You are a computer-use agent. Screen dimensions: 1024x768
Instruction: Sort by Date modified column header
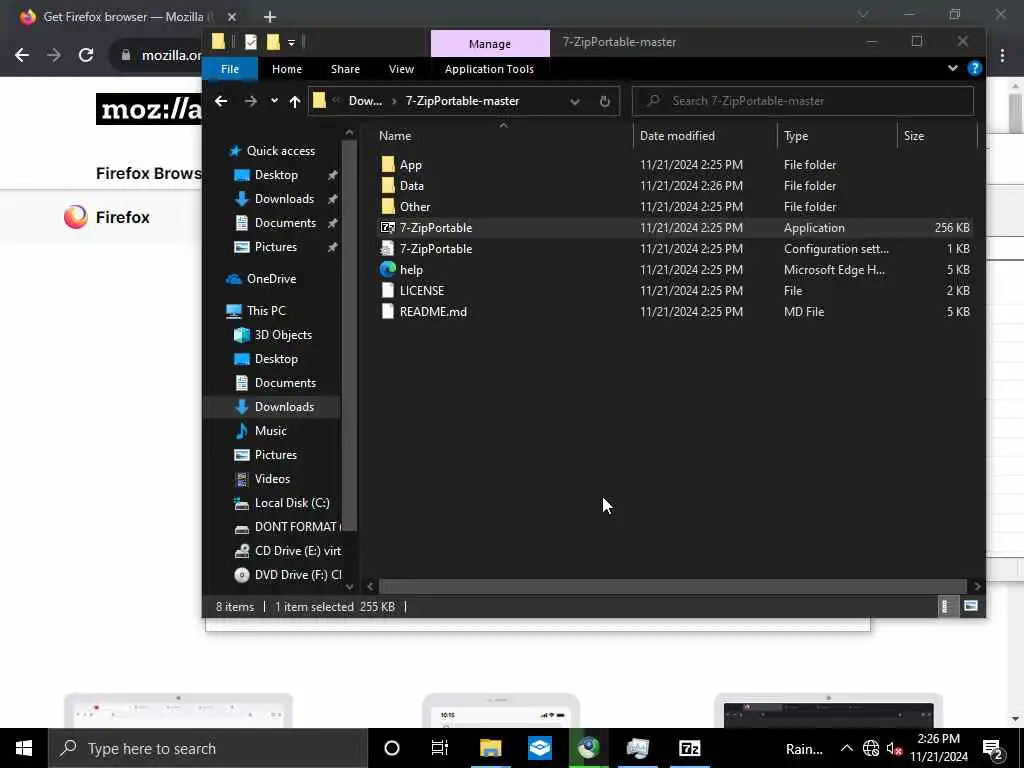coord(705,136)
